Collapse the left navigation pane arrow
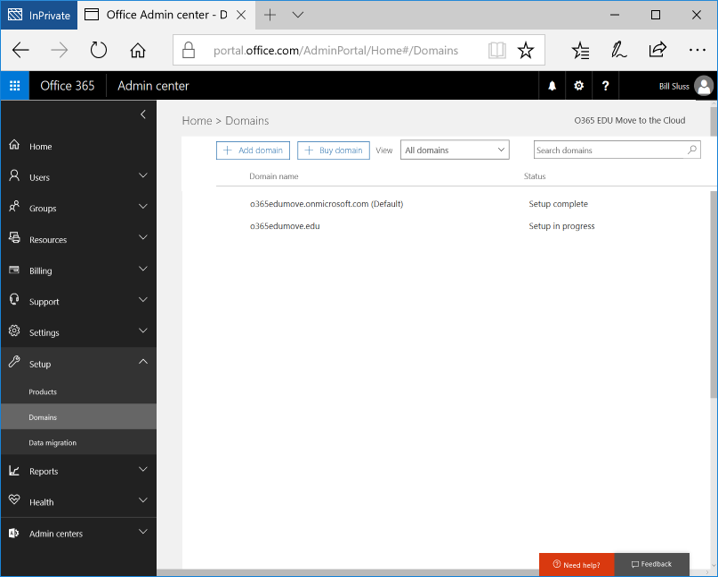 click(143, 115)
